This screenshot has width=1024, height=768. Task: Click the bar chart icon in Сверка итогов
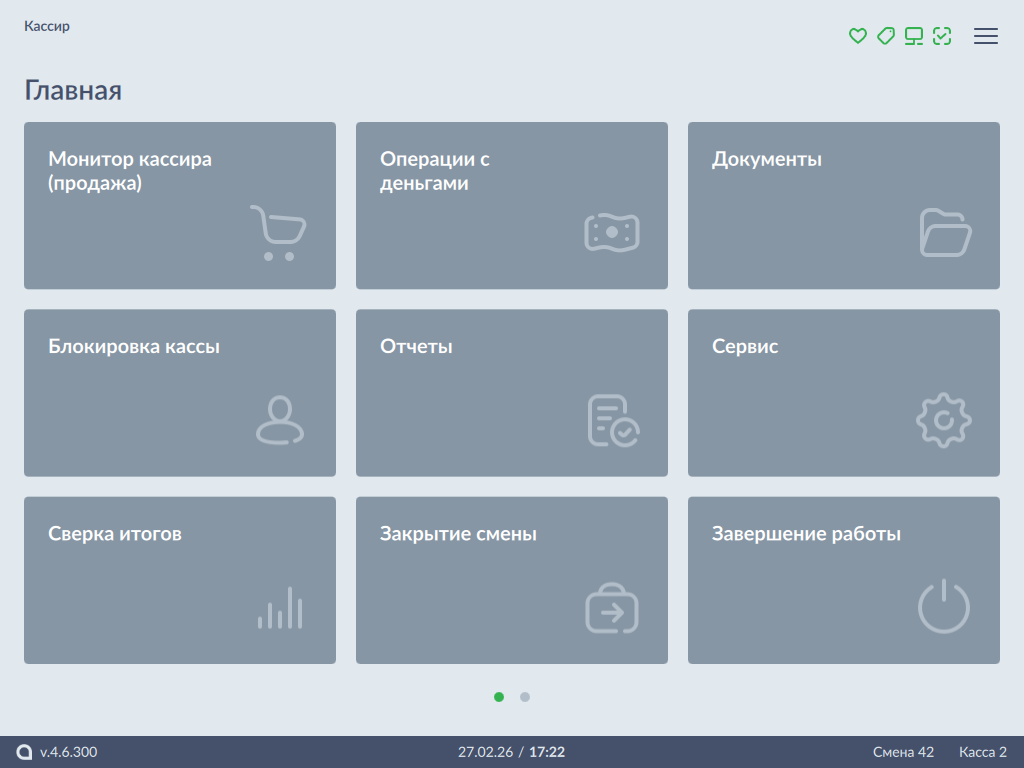click(280, 608)
